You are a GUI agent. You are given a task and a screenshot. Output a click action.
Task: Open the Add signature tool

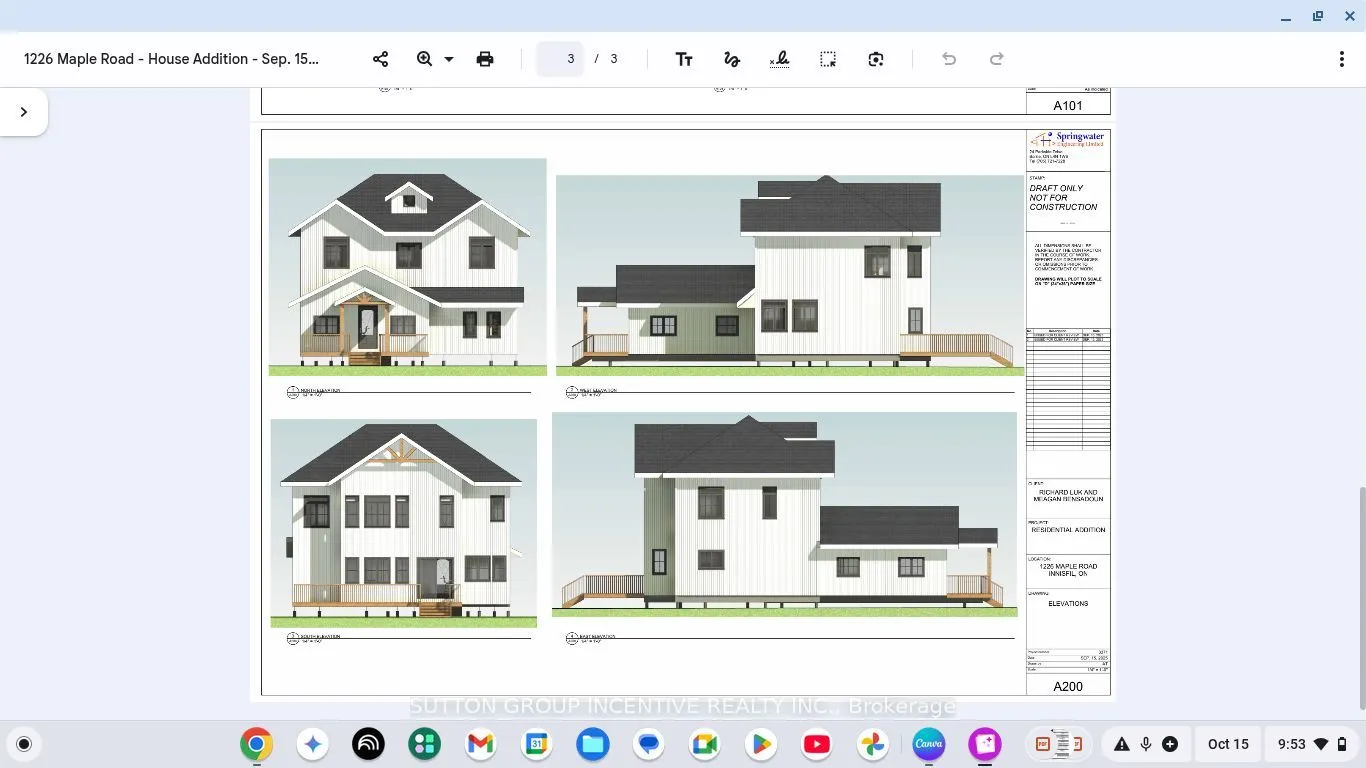780,59
